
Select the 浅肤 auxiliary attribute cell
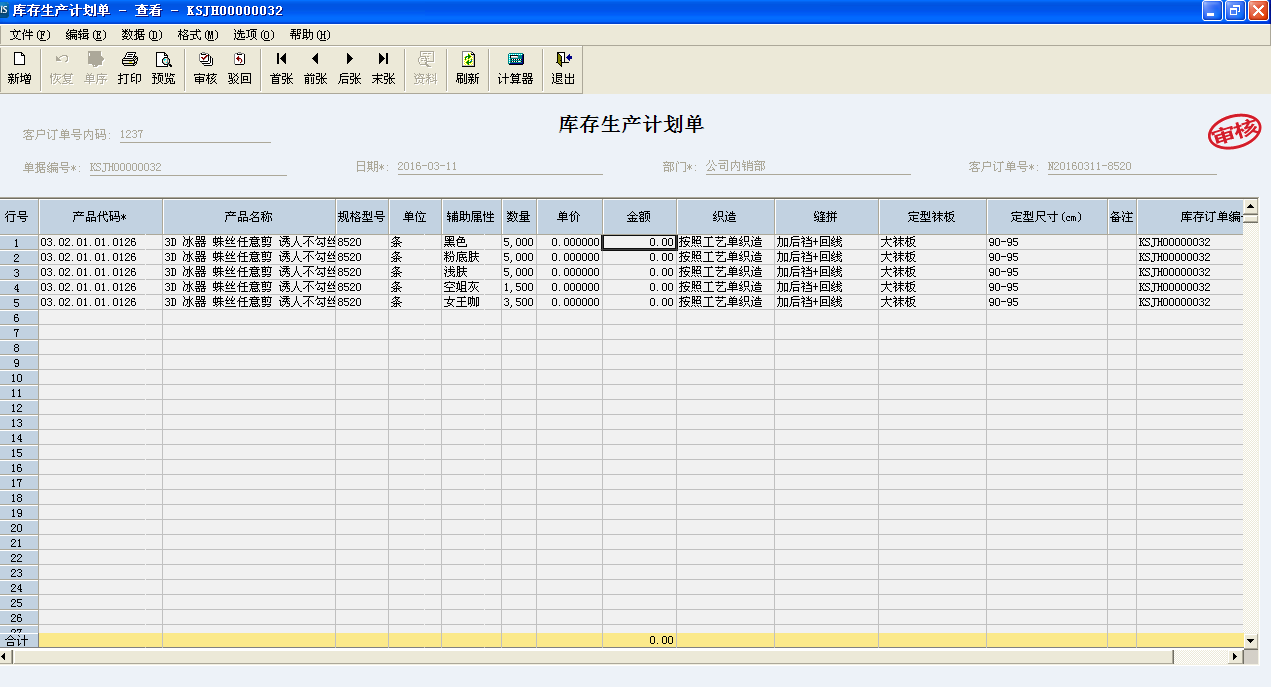pyautogui.click(x=471, y=272)
